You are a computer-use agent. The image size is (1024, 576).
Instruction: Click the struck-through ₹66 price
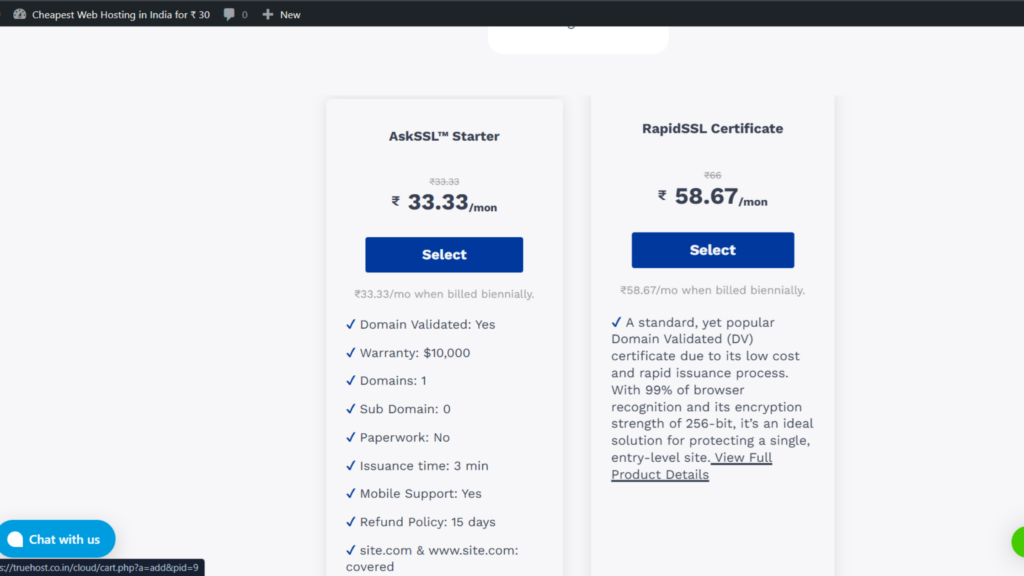click(x=712, y=175)
